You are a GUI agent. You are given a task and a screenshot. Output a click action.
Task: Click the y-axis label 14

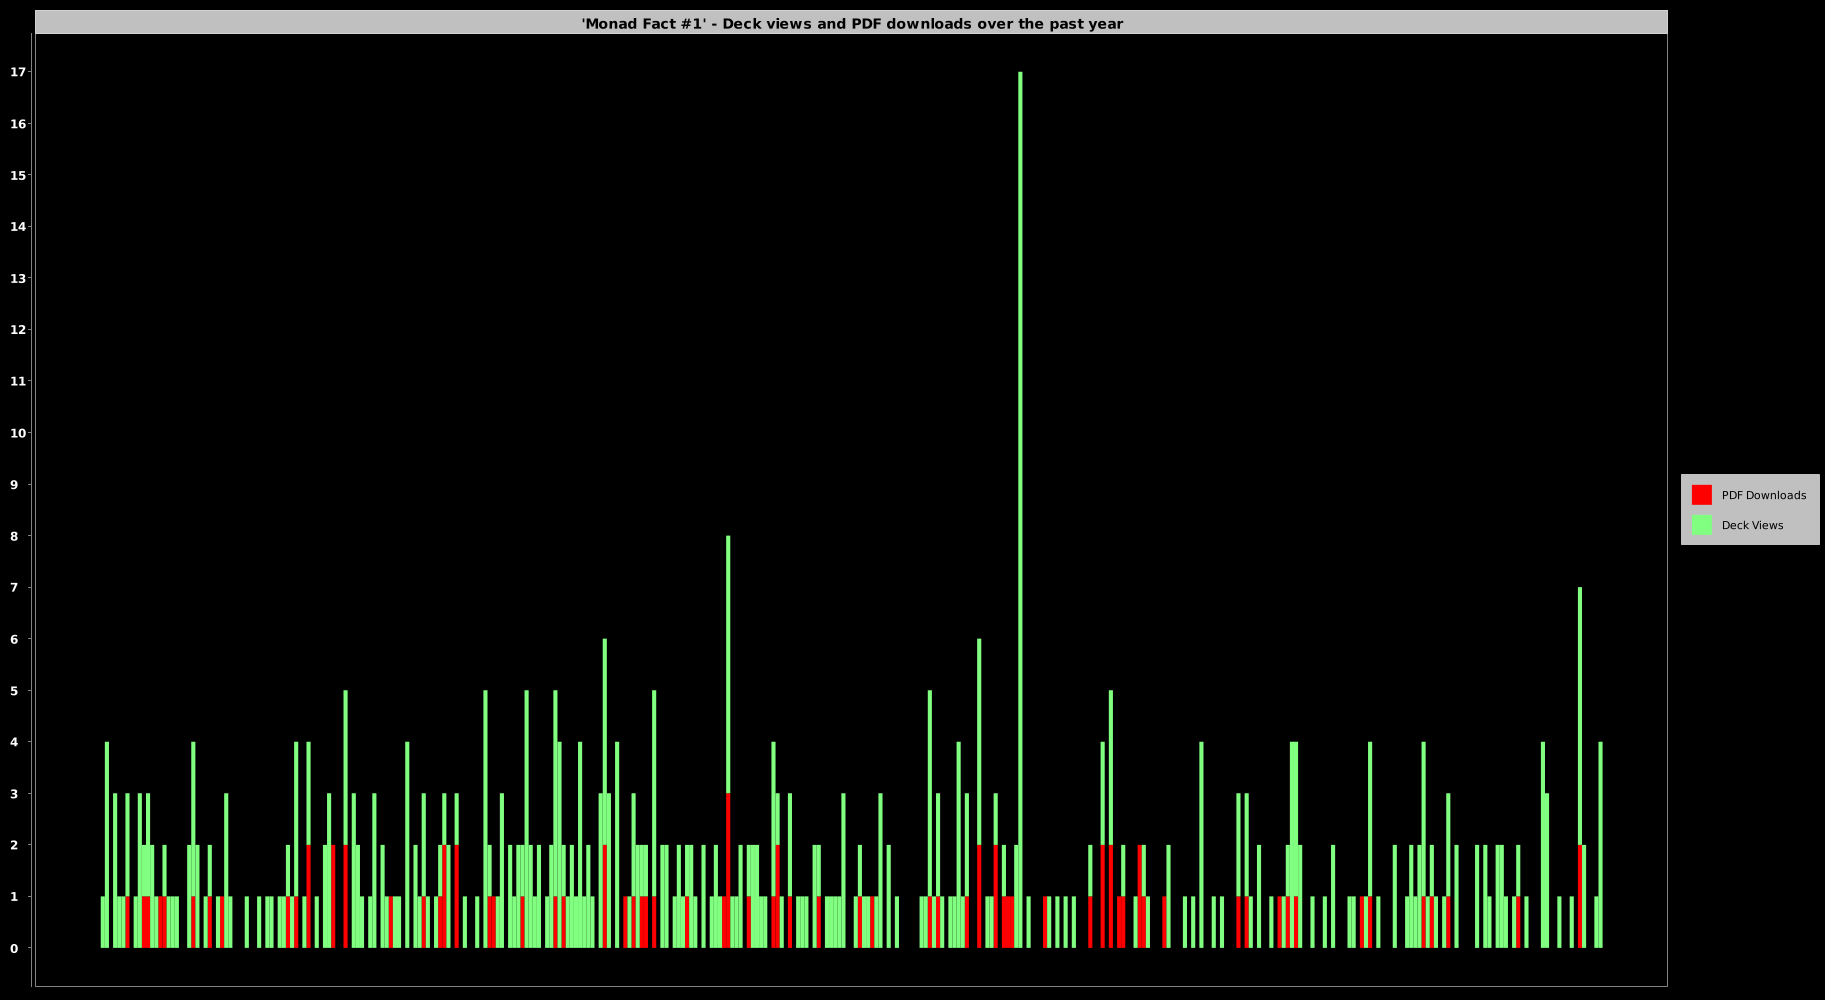click(x=18, y=227)
